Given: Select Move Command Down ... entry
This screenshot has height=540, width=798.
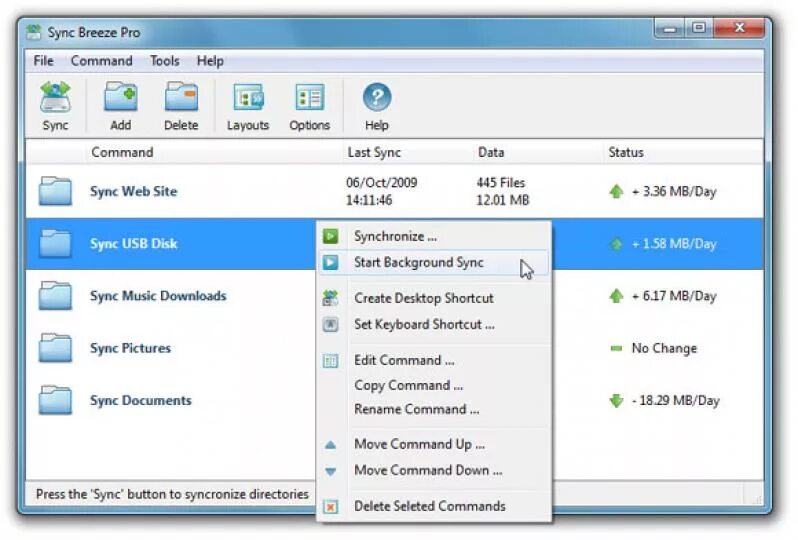Looking at the screenshot, I should pyautogui.click(x=434, y=470).
